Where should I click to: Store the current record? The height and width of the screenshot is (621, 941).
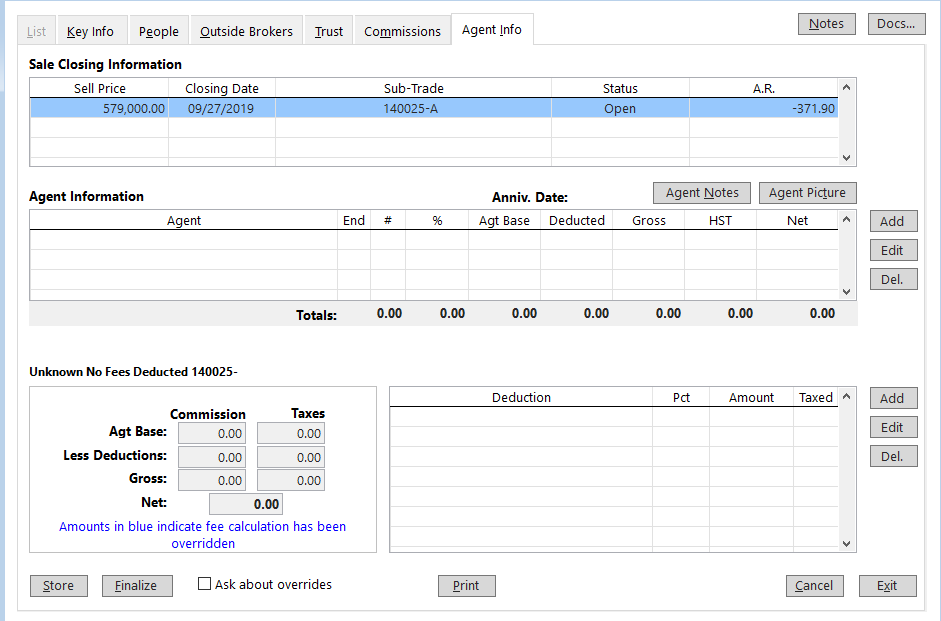pos(58,585)
